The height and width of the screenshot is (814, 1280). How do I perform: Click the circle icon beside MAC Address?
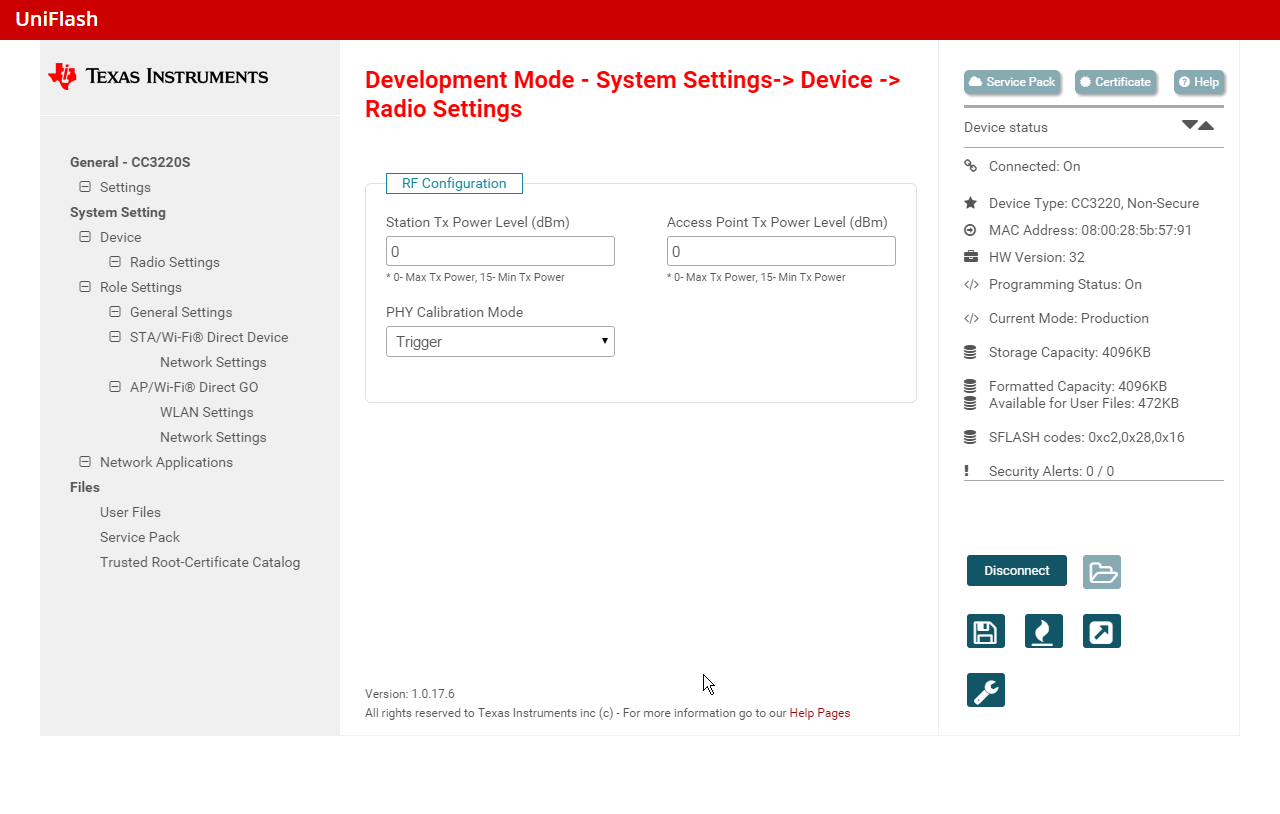tap(970, 230)
